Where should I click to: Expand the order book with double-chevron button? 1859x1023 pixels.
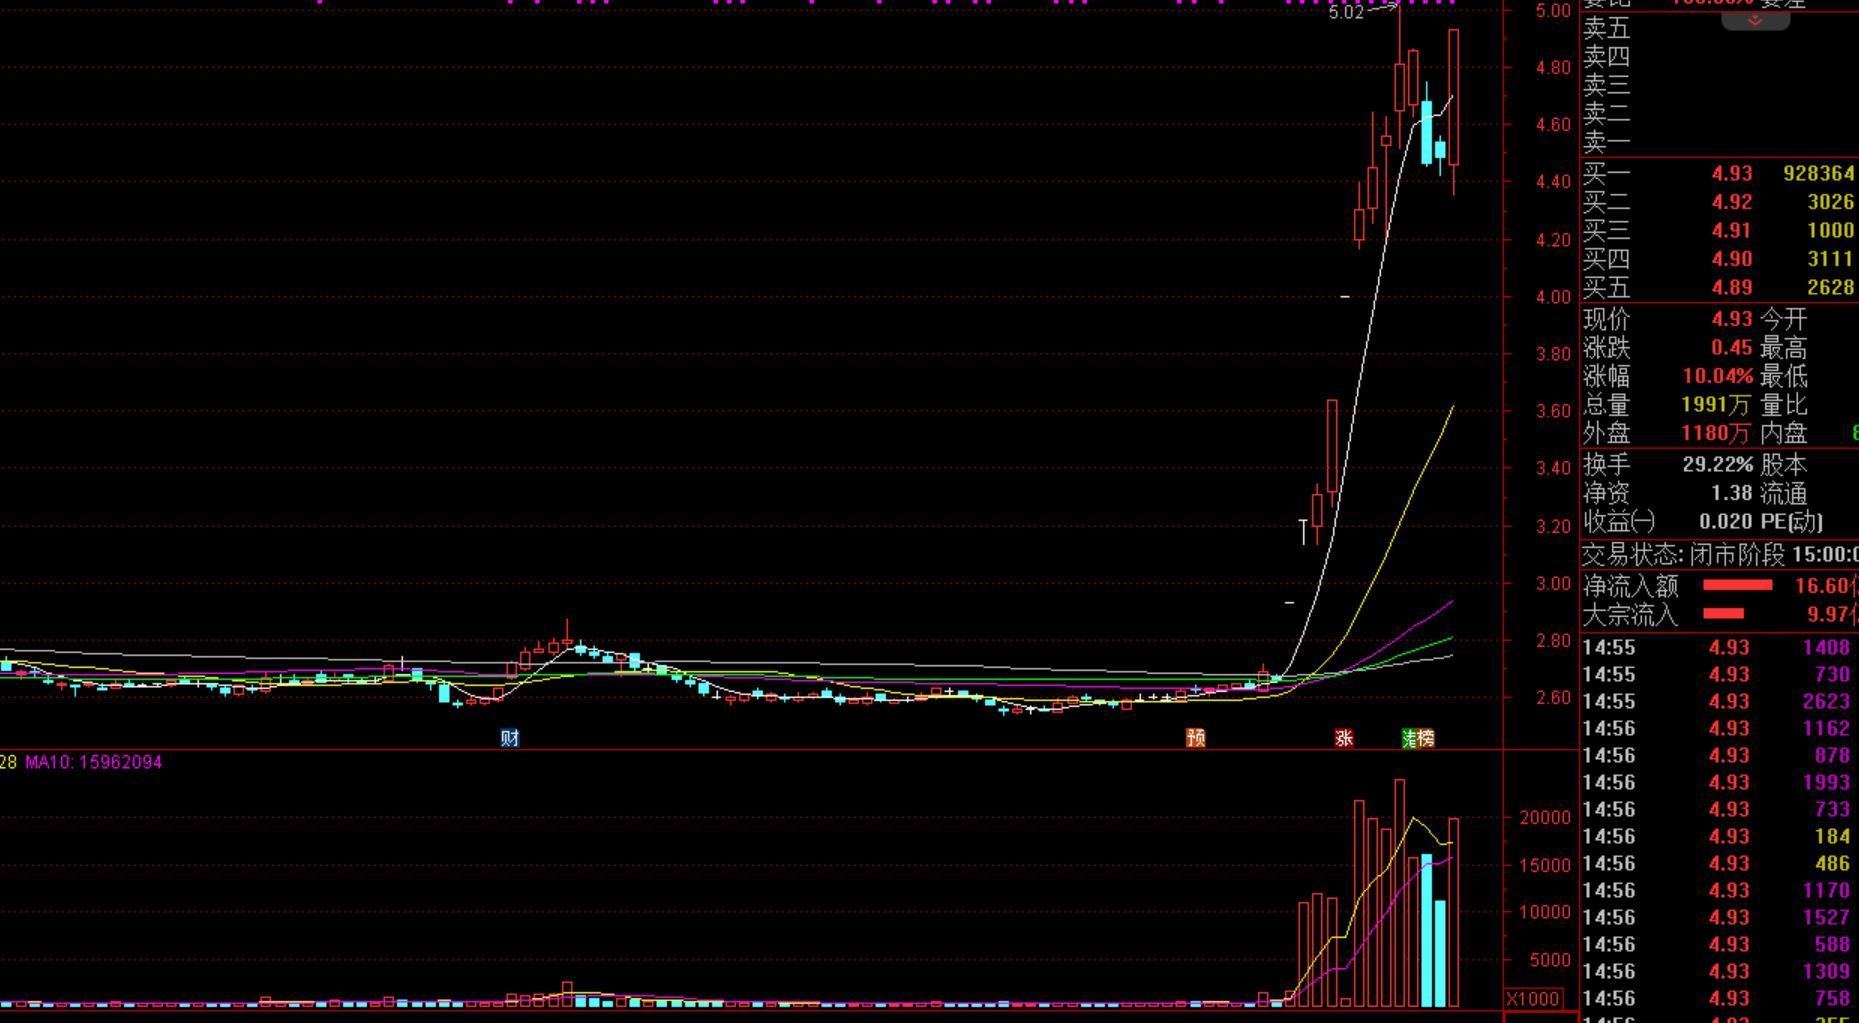tap(1754, 20)
